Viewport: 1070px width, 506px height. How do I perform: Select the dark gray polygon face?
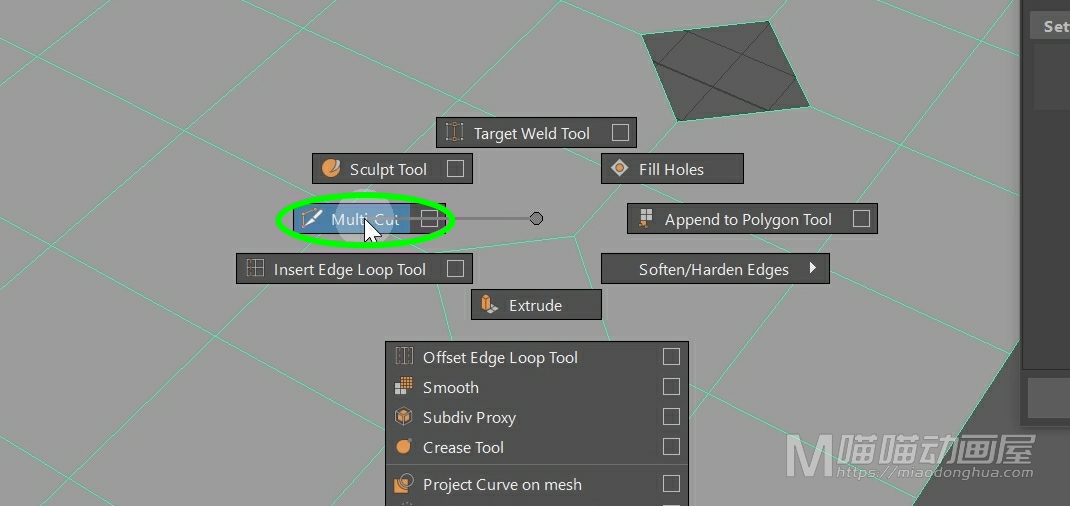coord(725,70)
